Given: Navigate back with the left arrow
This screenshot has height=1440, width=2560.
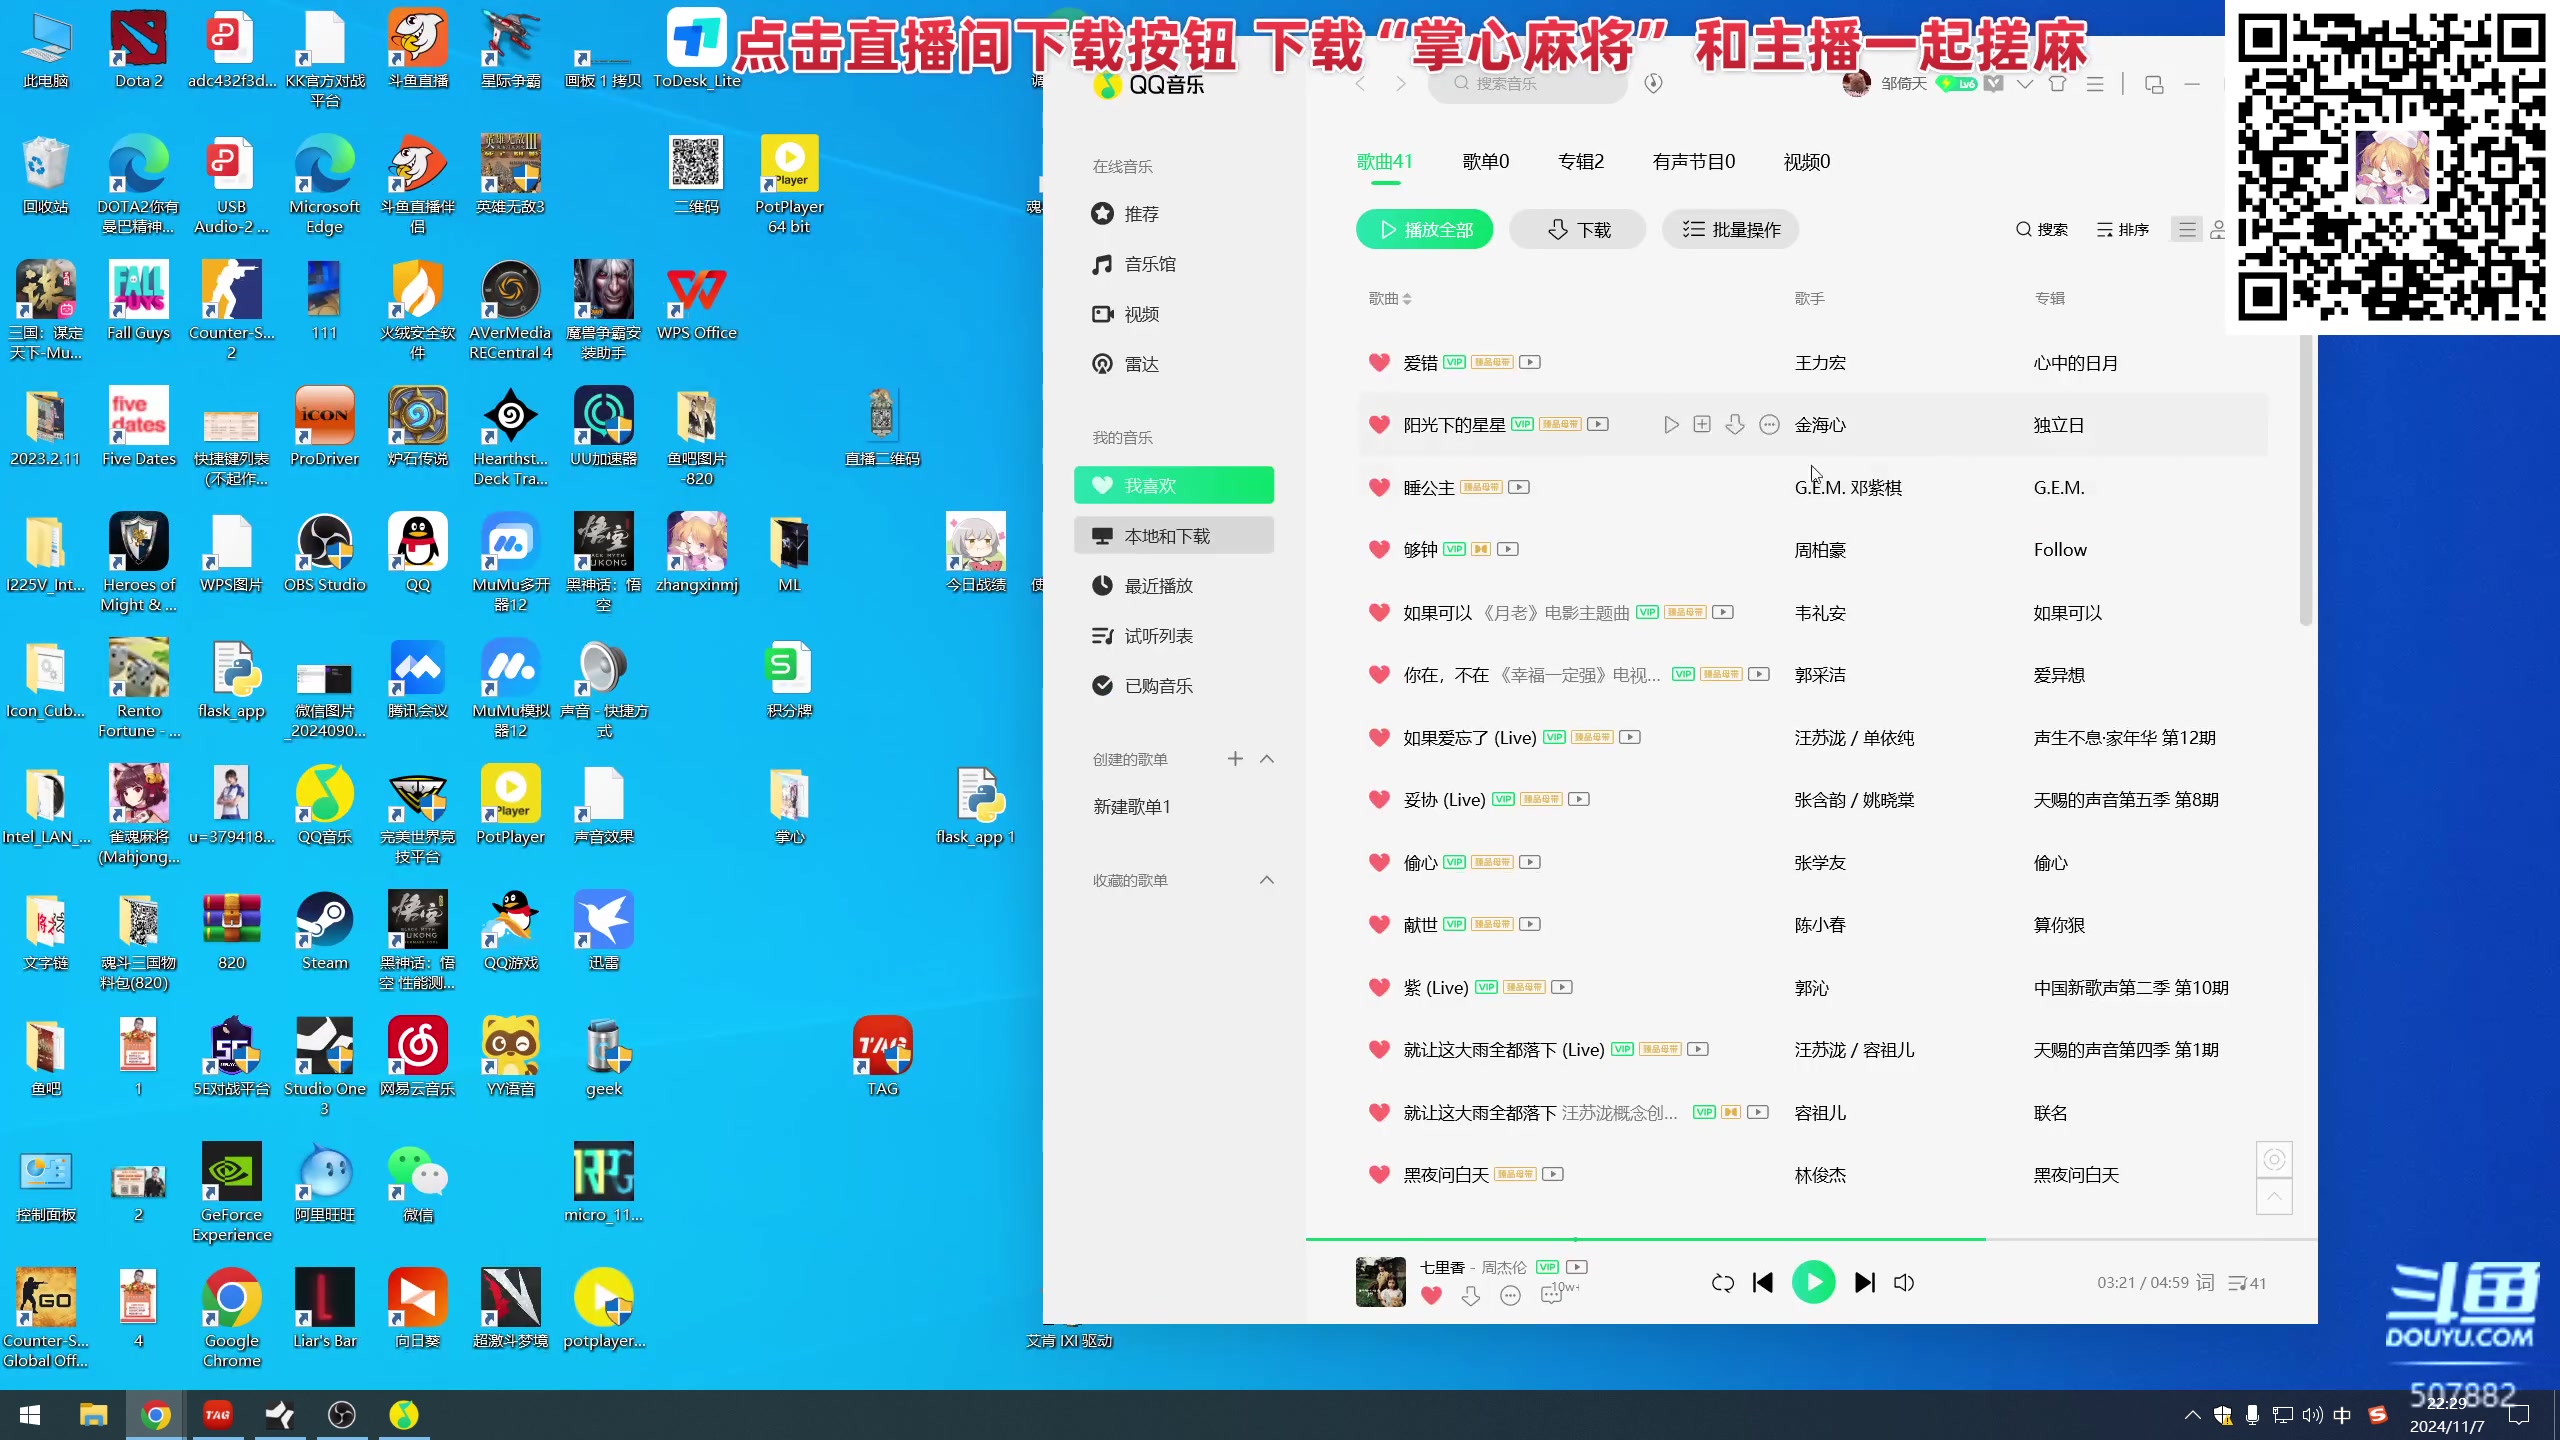Looking at the screenshot, I should tap(1360, 83).
